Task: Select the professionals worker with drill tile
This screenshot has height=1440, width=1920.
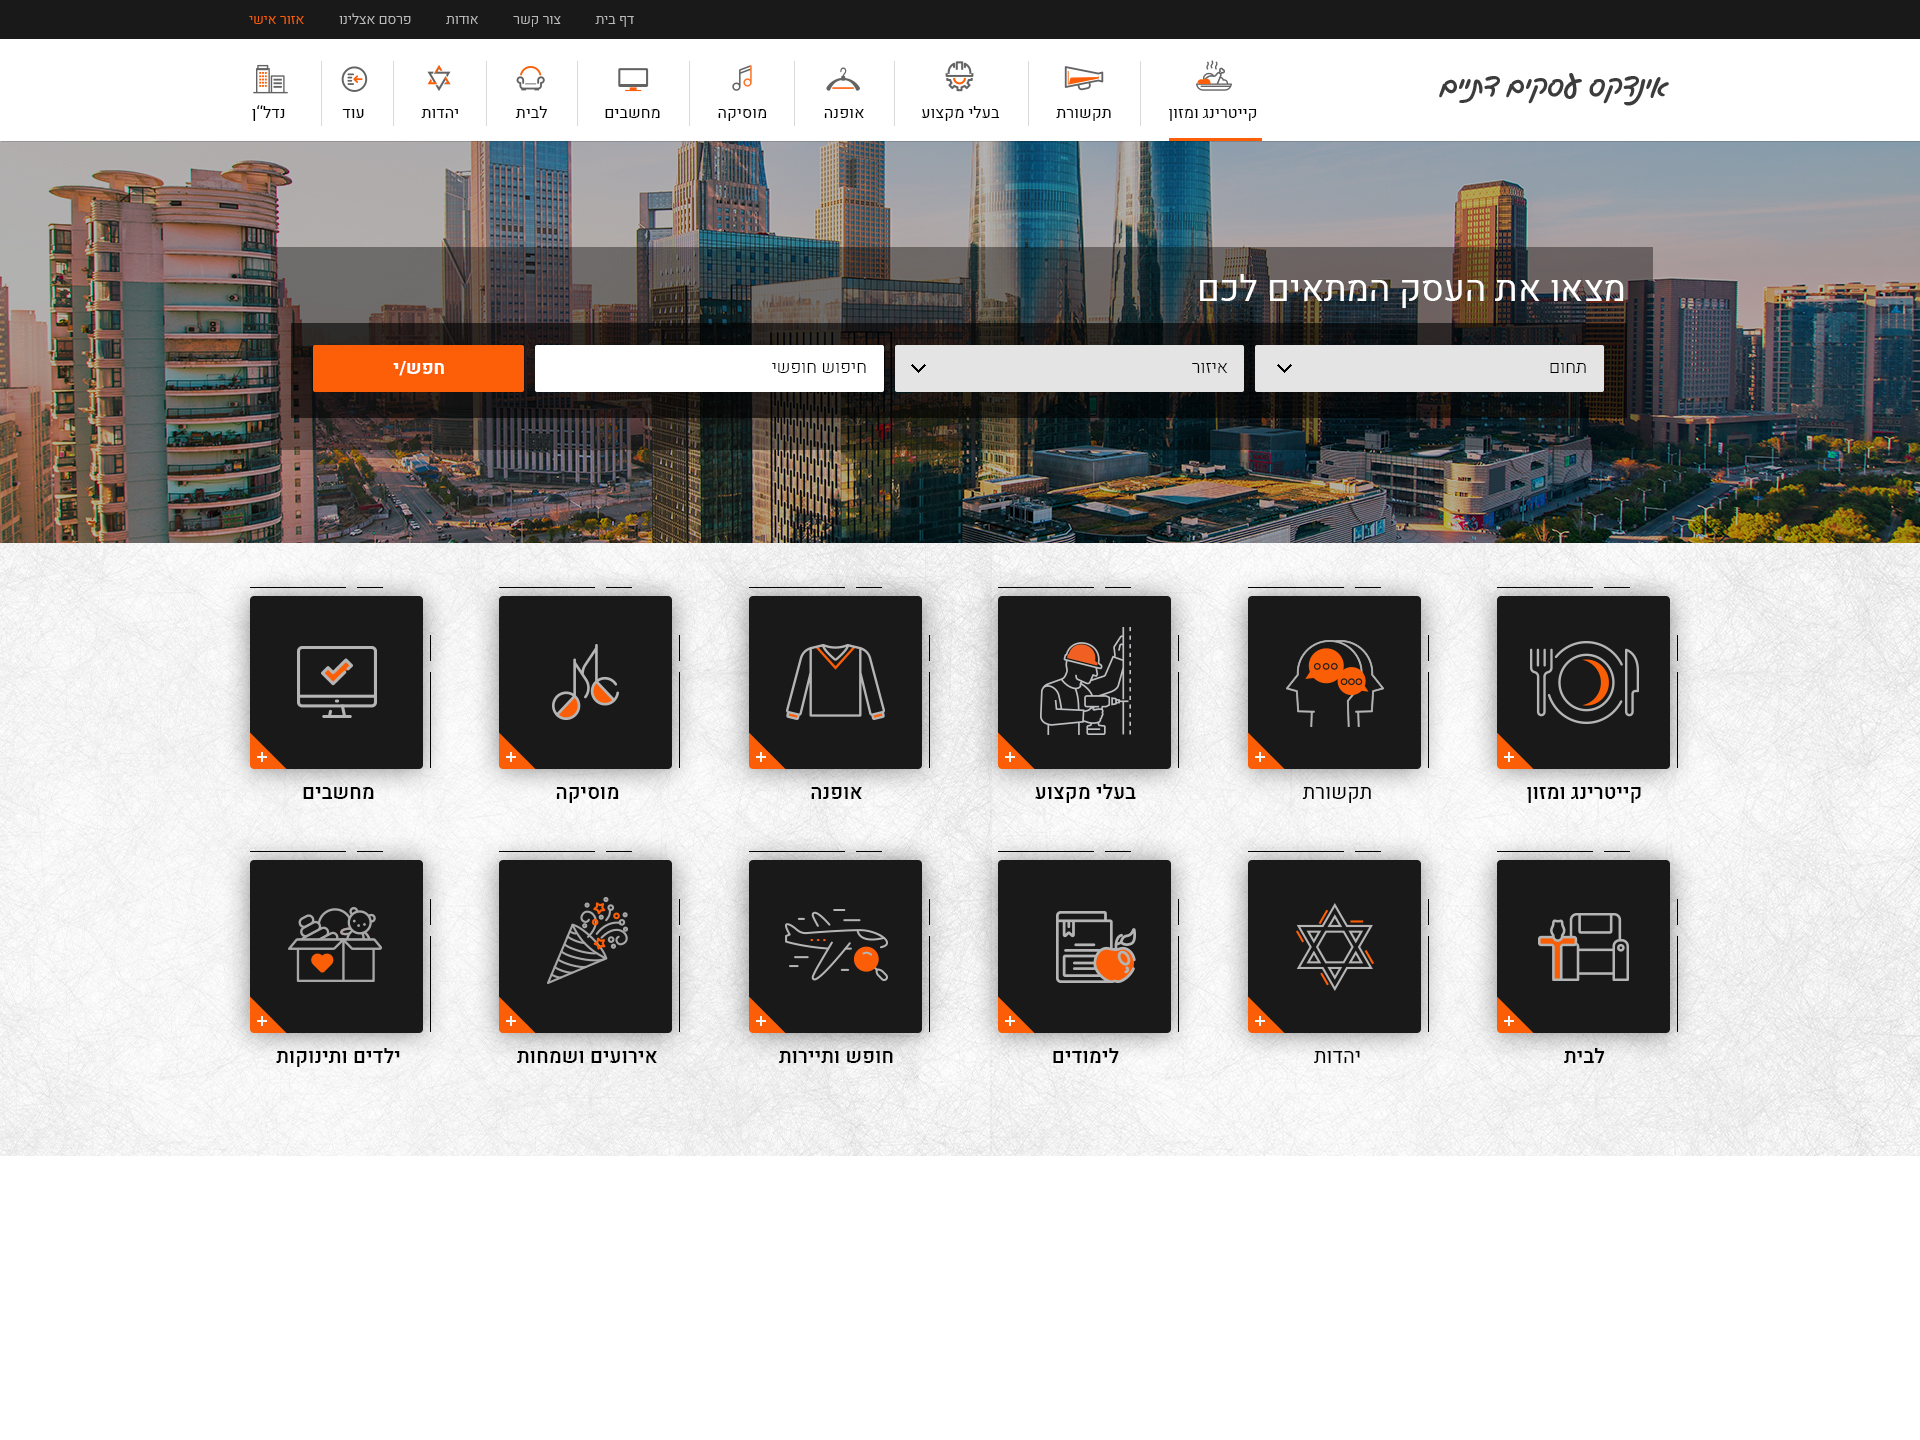Action: [1084, 683]
